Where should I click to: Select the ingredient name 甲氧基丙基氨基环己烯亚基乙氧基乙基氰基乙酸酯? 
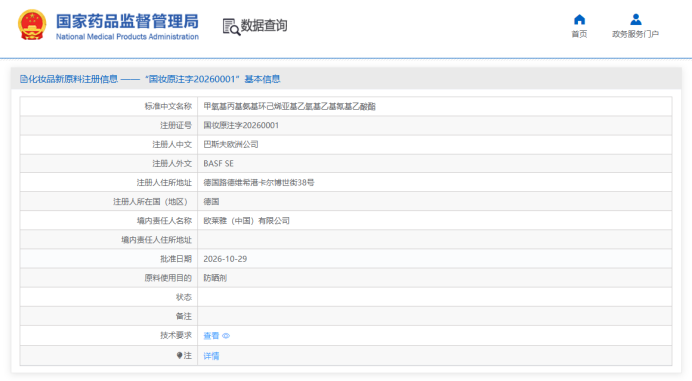click(290, 106)
